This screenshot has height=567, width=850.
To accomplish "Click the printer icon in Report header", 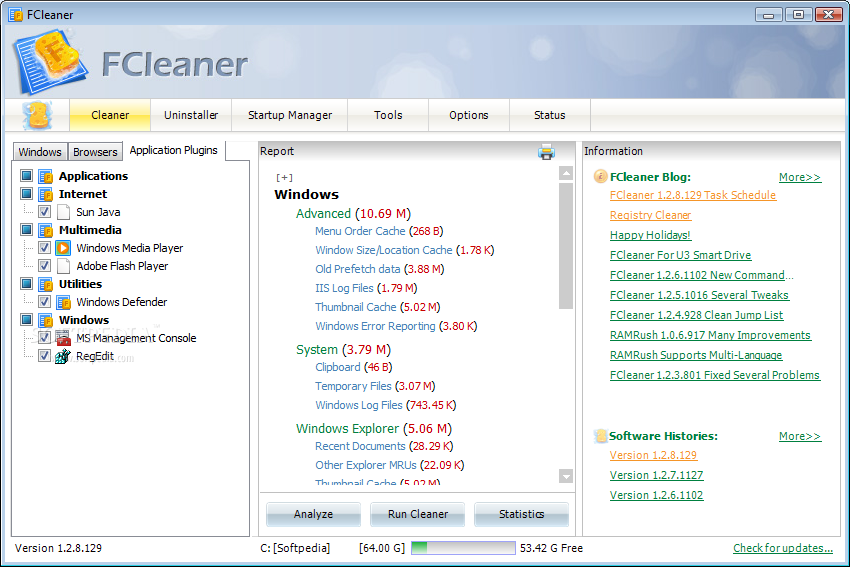I will [546, 152].
